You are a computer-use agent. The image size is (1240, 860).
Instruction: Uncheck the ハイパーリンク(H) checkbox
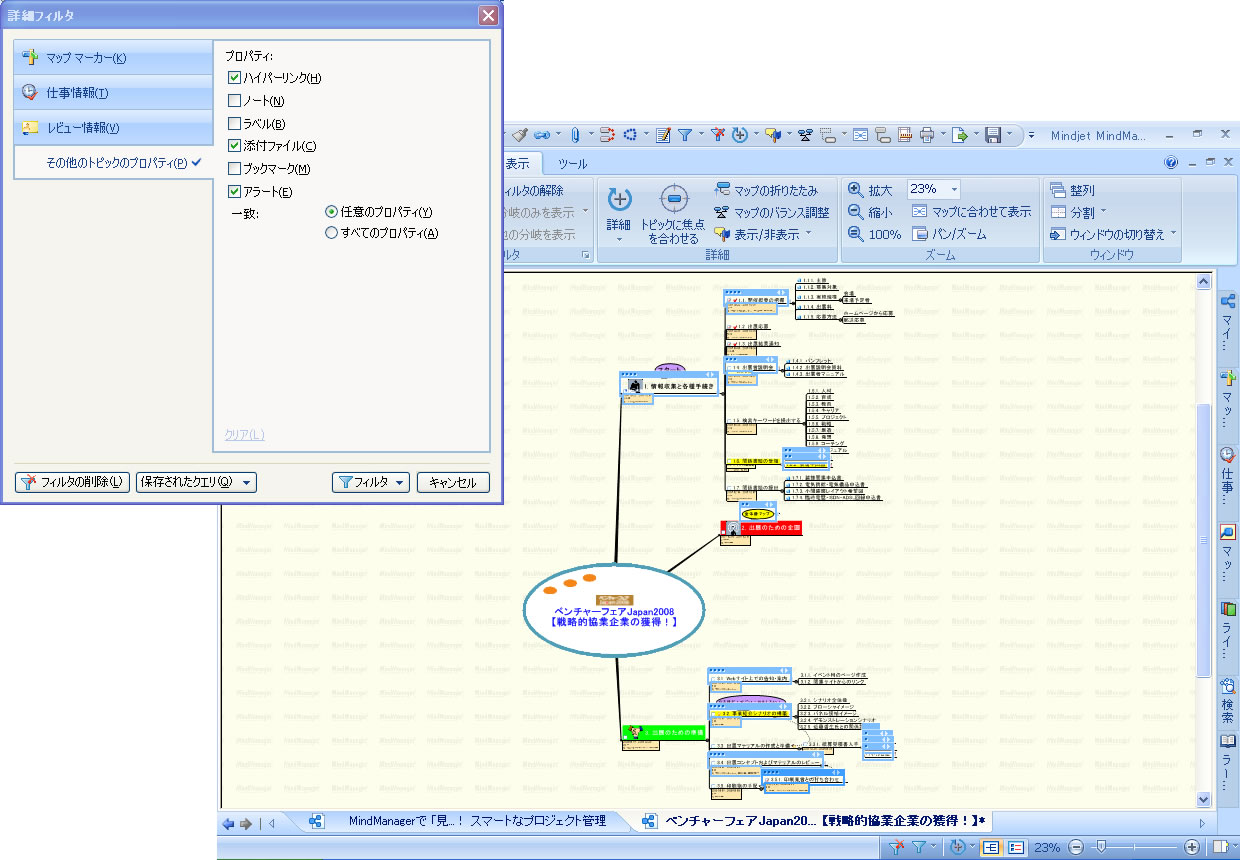coord(234,78)
